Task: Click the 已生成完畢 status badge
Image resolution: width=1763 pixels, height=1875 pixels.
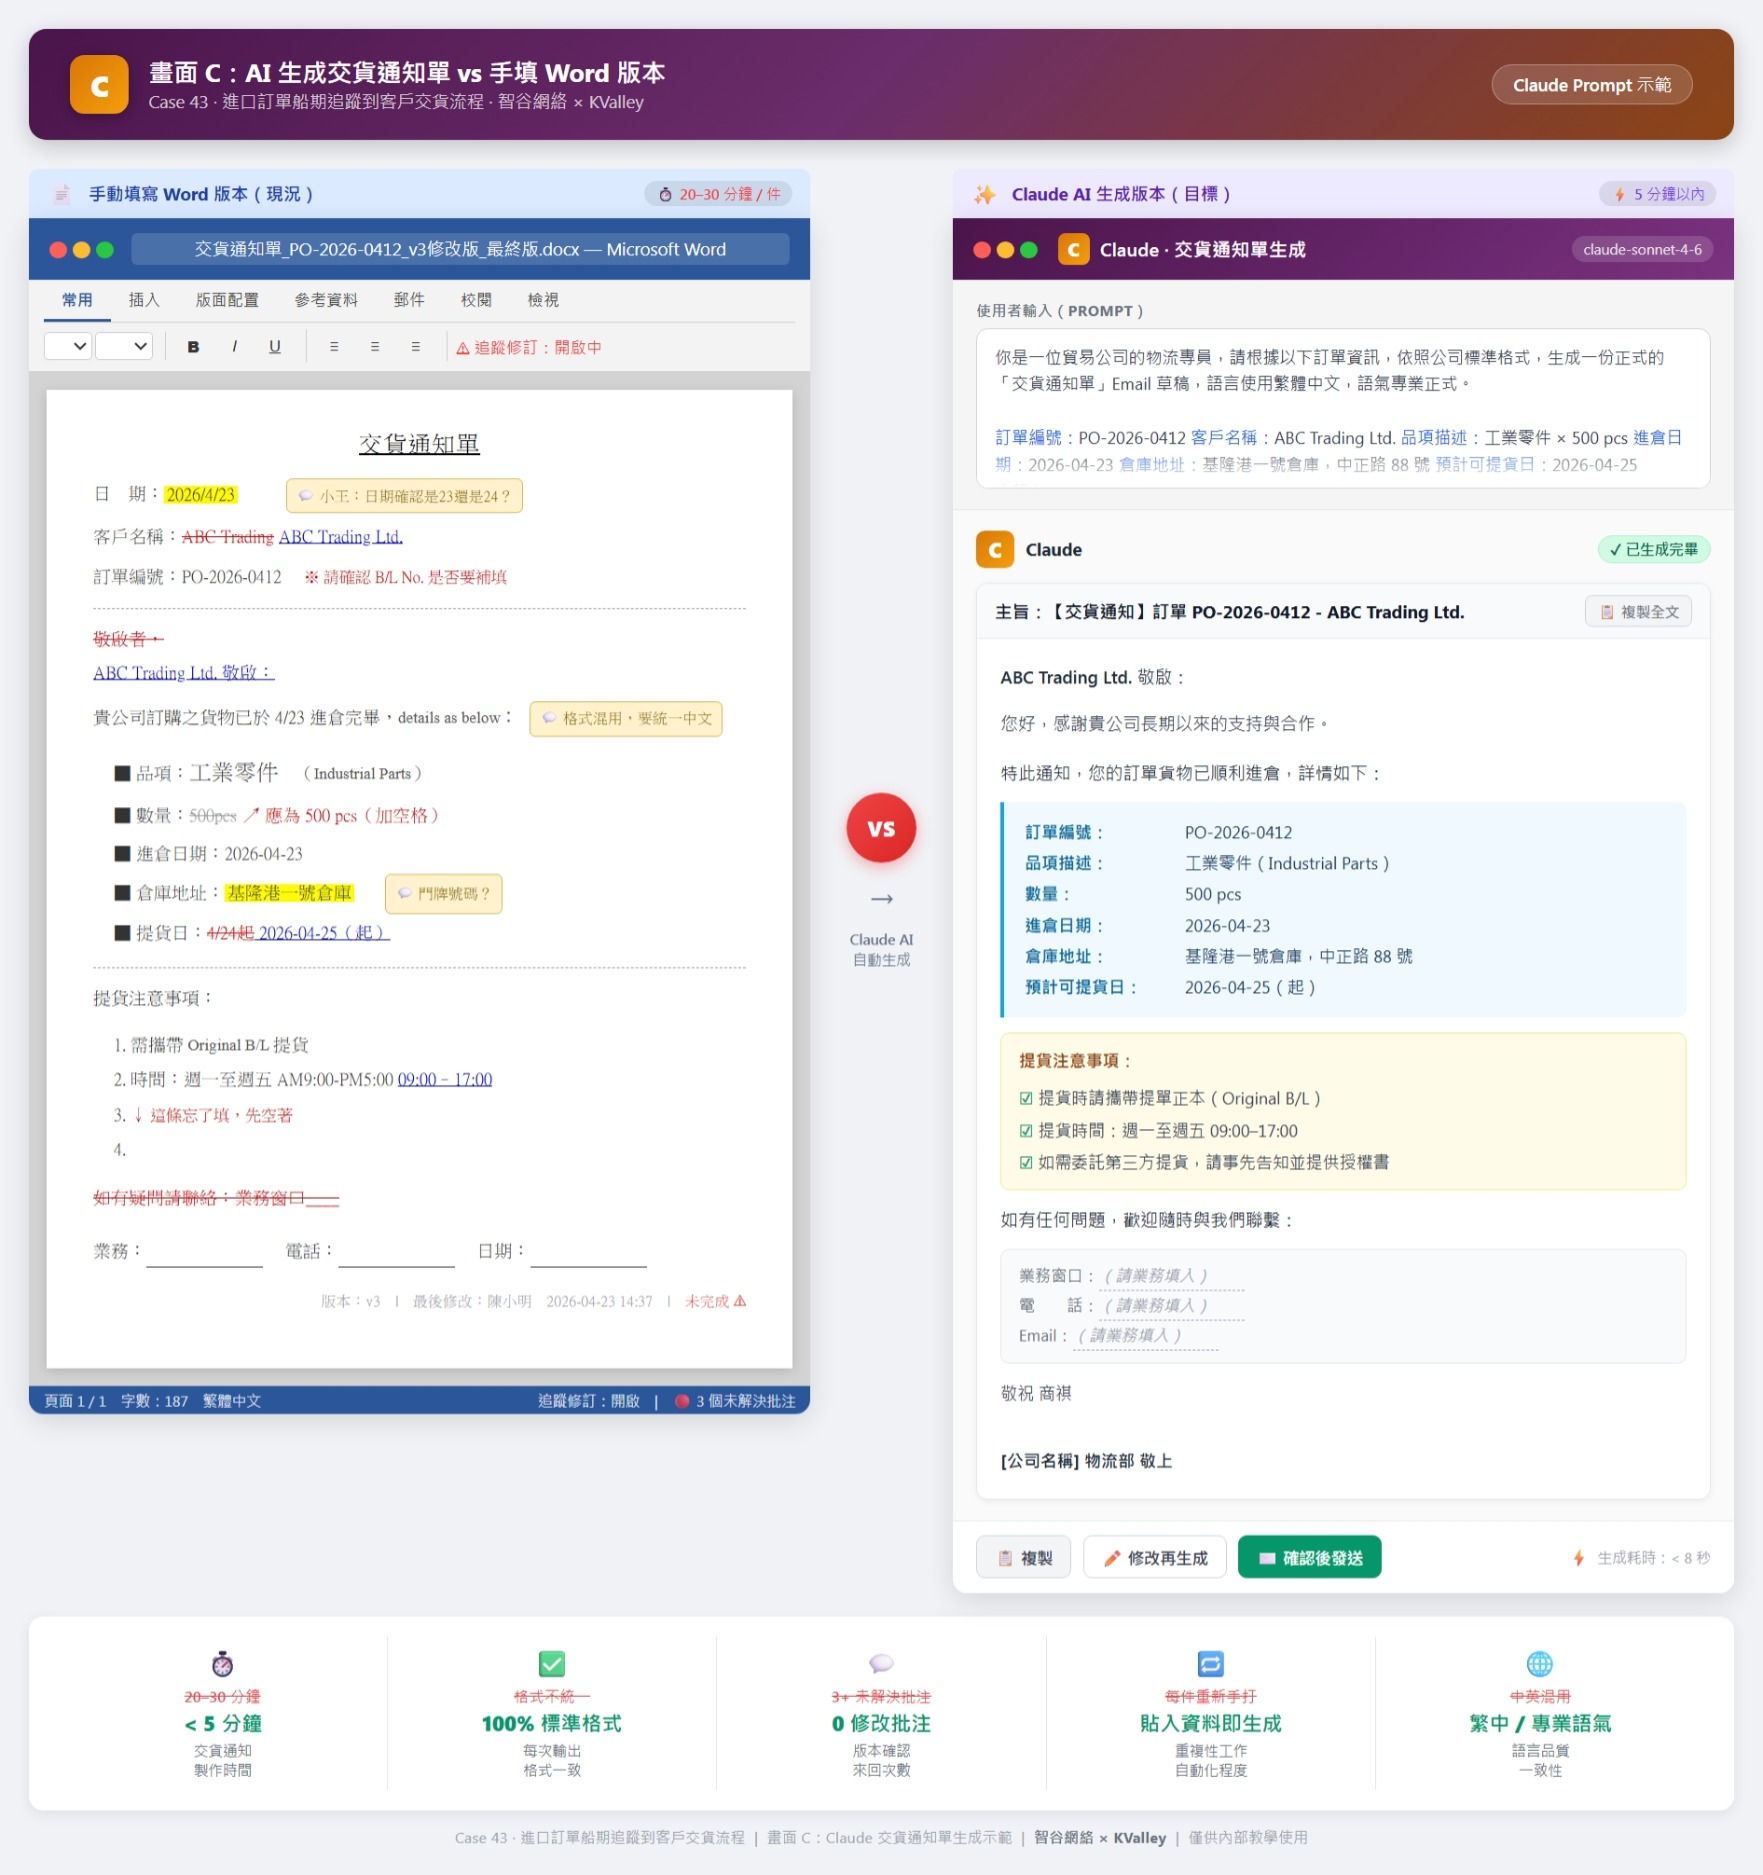Action: pyautogui.click(x=1654, y=549)
